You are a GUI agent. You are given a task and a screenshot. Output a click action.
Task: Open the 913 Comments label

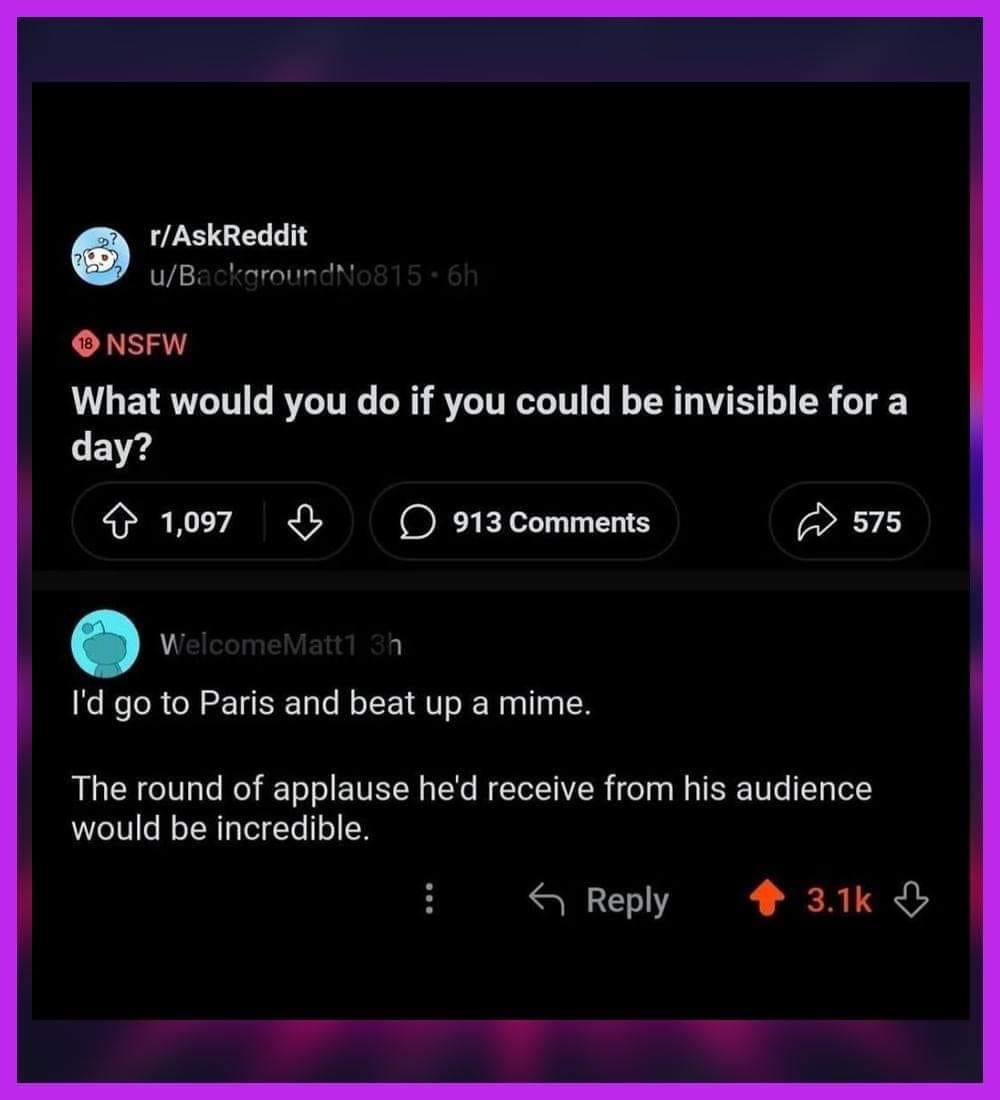pos(551,522)
